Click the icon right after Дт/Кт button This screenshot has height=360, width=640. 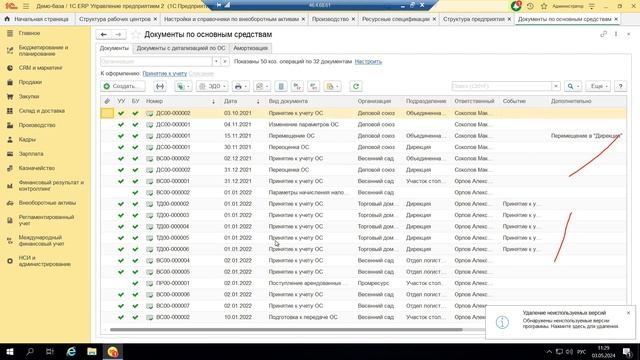tap(313, 86)
